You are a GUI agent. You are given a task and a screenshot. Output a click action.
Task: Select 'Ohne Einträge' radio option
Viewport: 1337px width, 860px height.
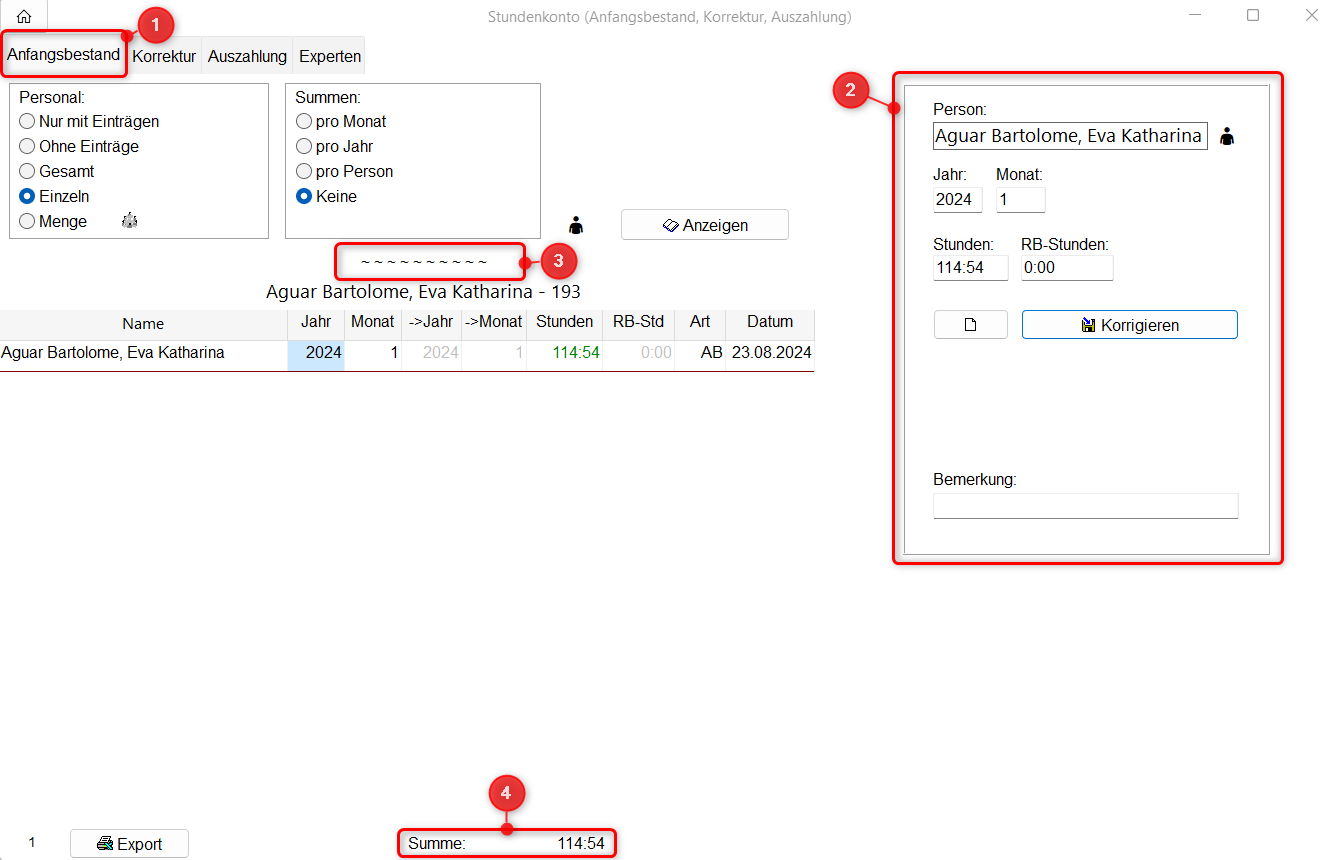pos(27,146)
